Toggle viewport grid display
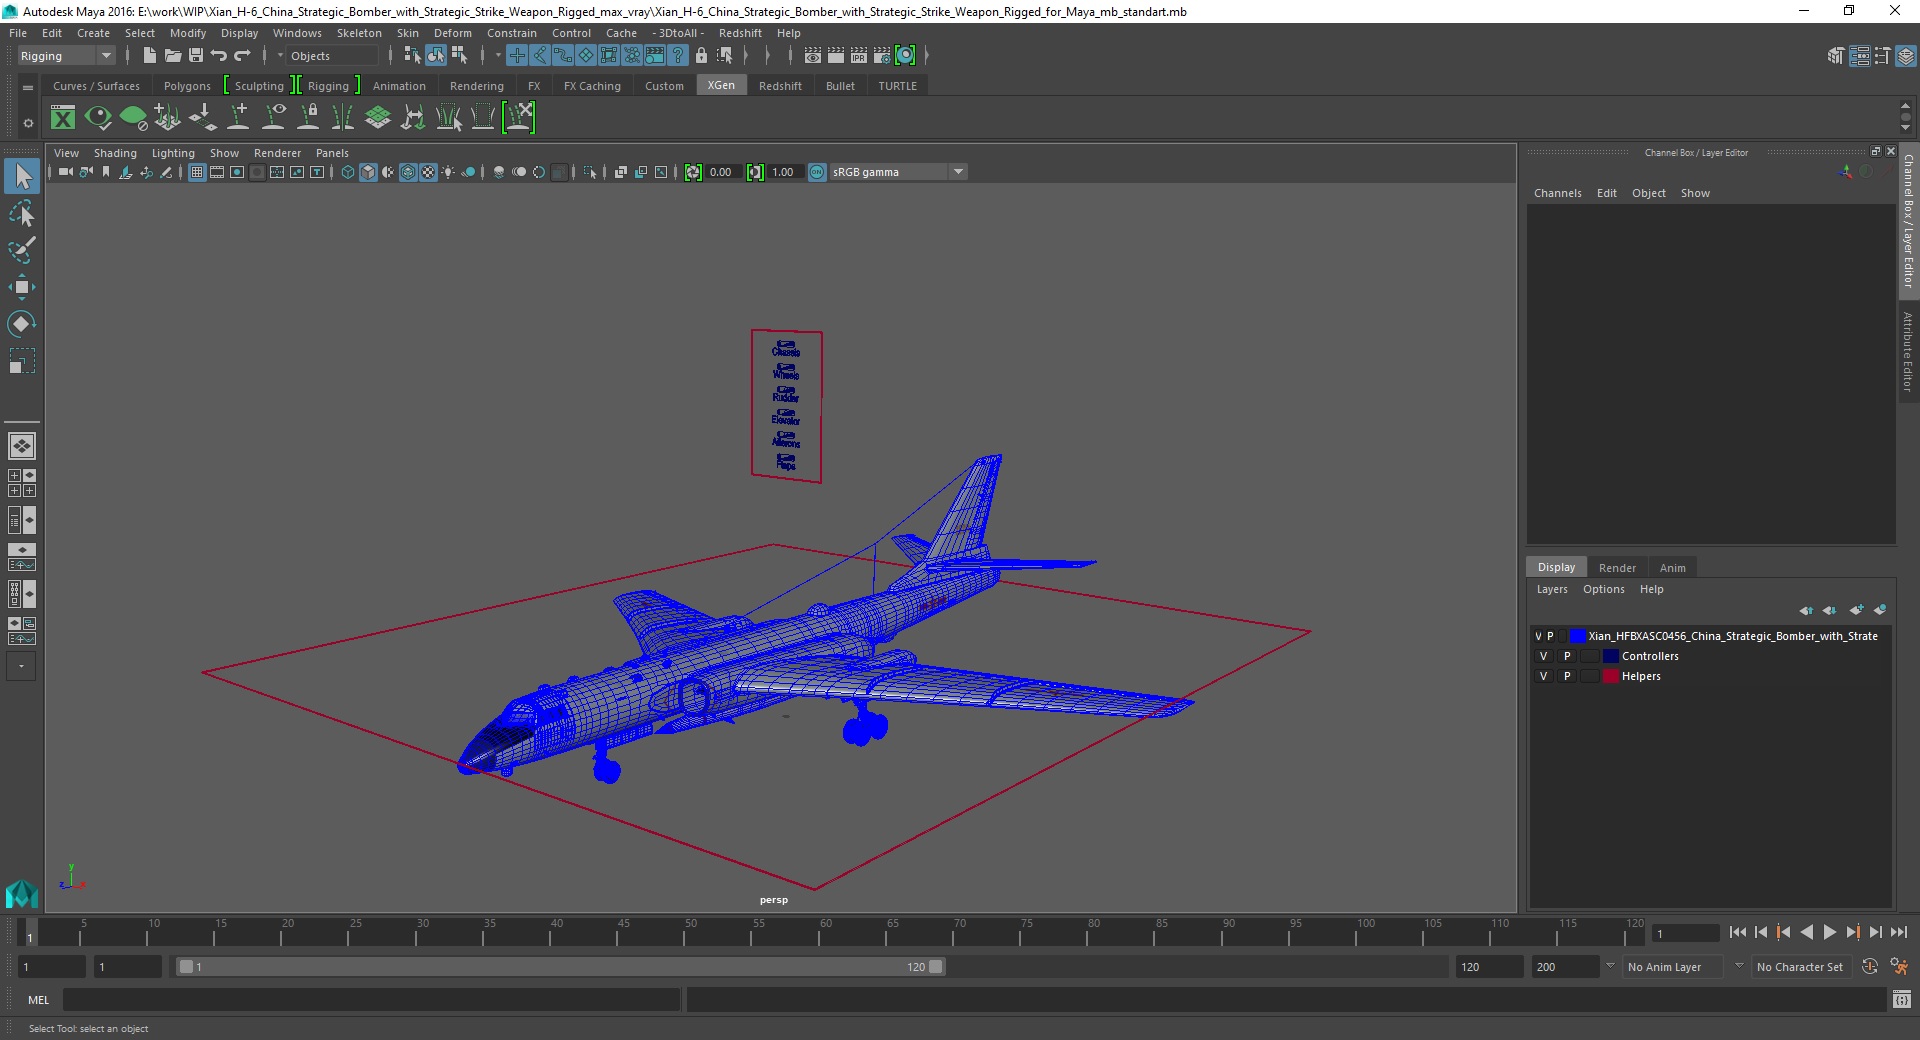Screen dimensions: 1920x1040 [x=197, y=172]
